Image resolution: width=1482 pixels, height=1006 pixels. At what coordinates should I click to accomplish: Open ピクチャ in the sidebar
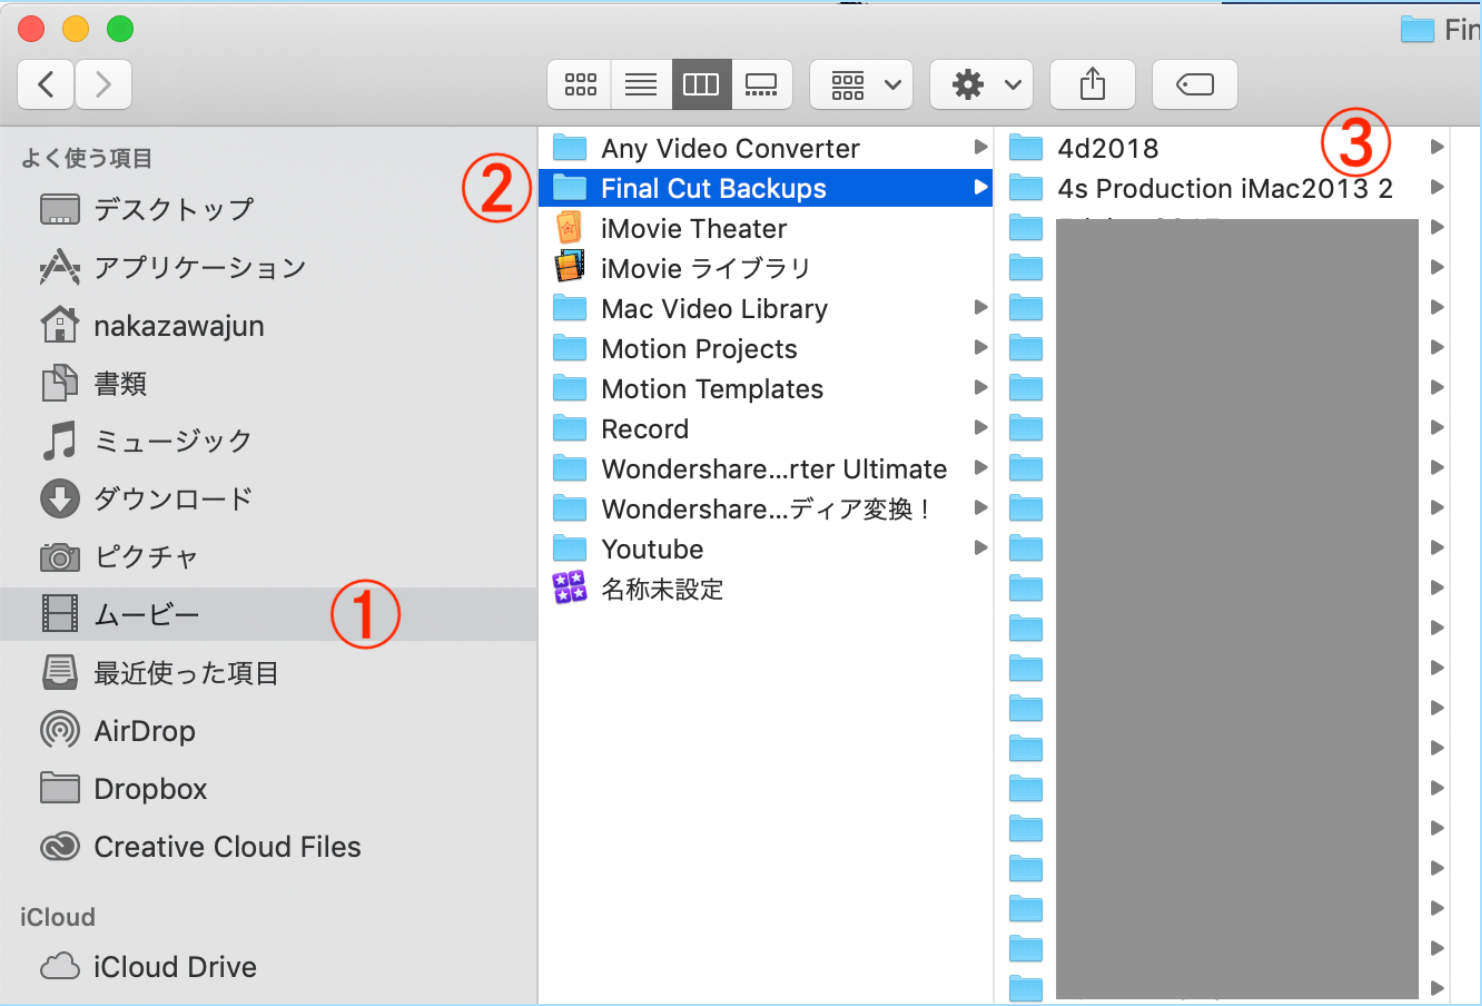click(x=269, y=557)
